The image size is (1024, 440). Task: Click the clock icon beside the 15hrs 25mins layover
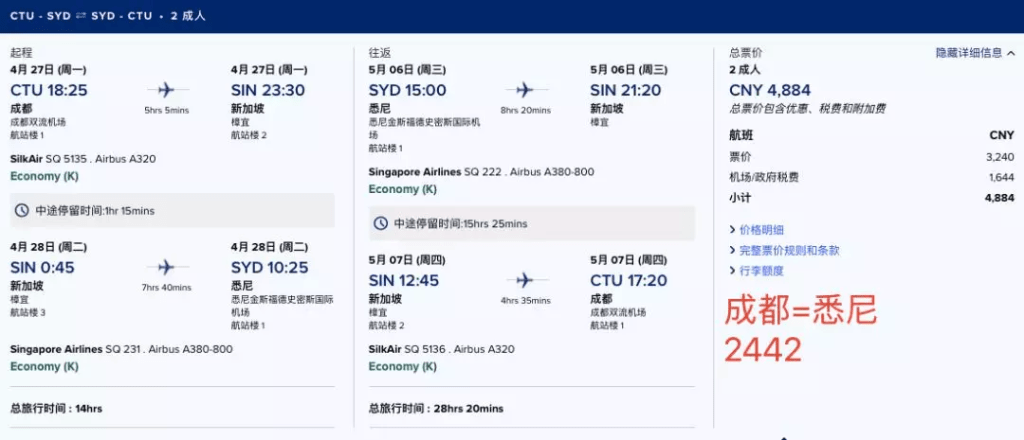click(x=380, y=223)
